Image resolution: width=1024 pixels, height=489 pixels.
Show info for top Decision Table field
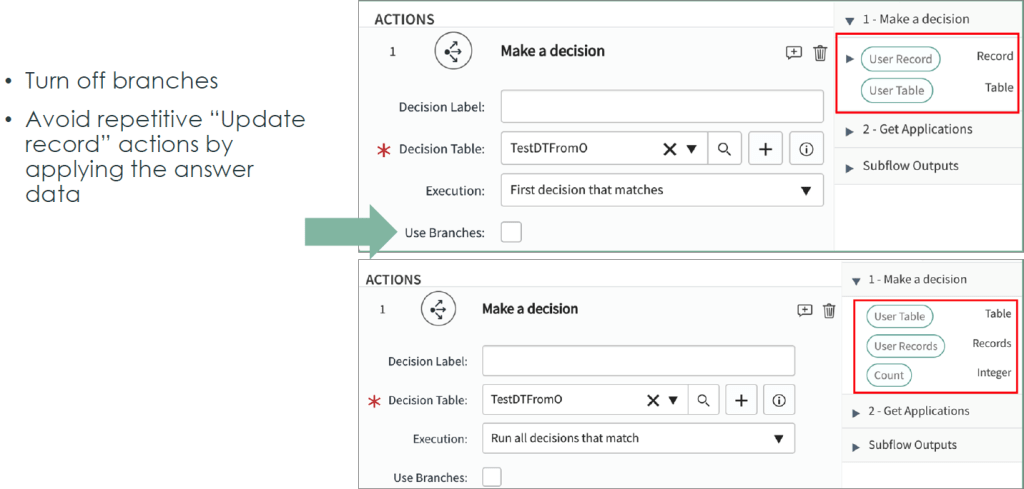coord(806,149)
